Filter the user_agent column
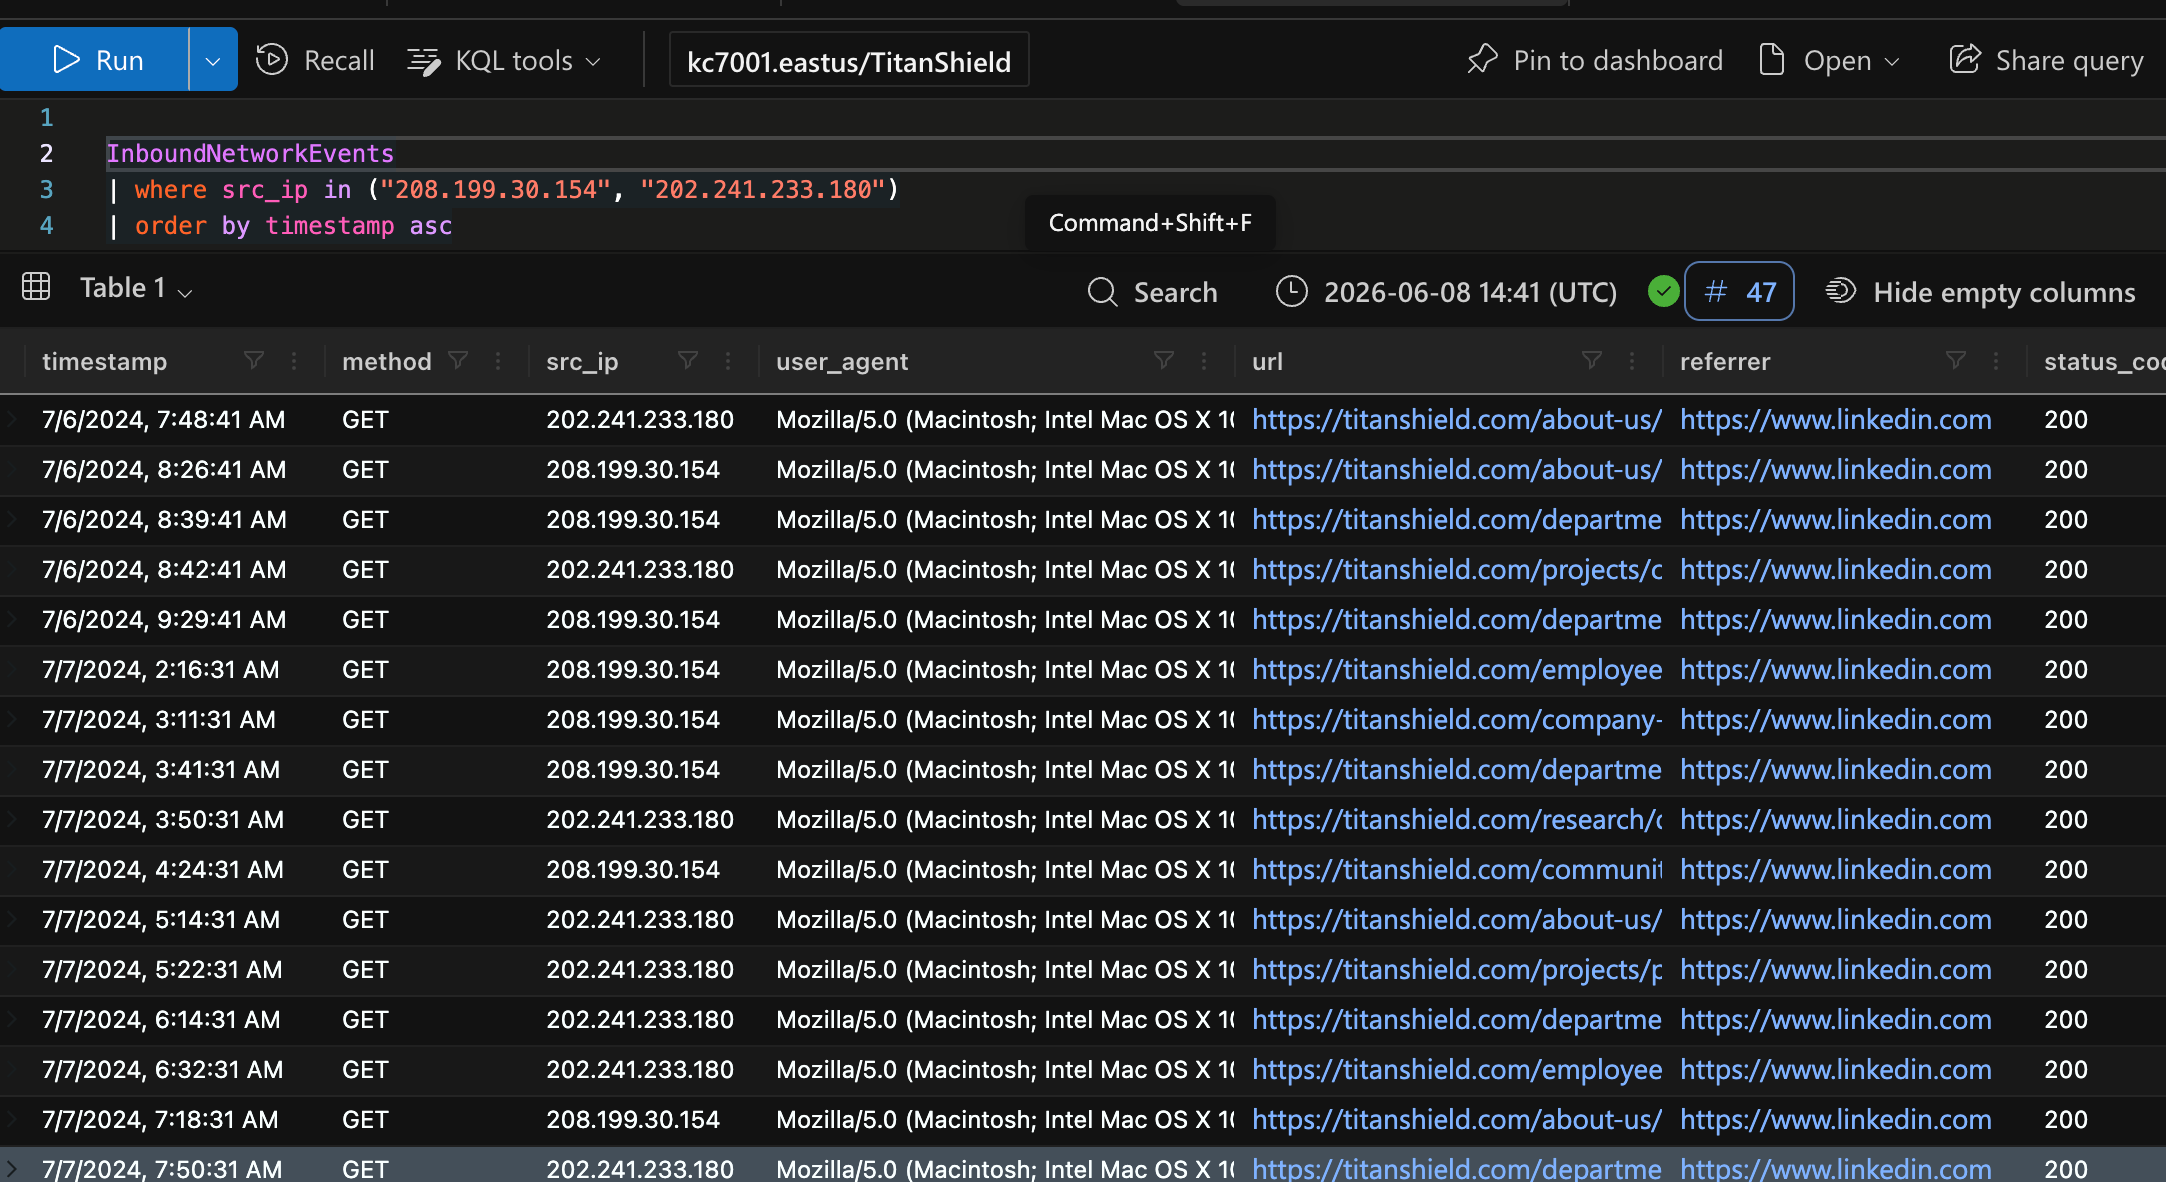 (1164, 360)
